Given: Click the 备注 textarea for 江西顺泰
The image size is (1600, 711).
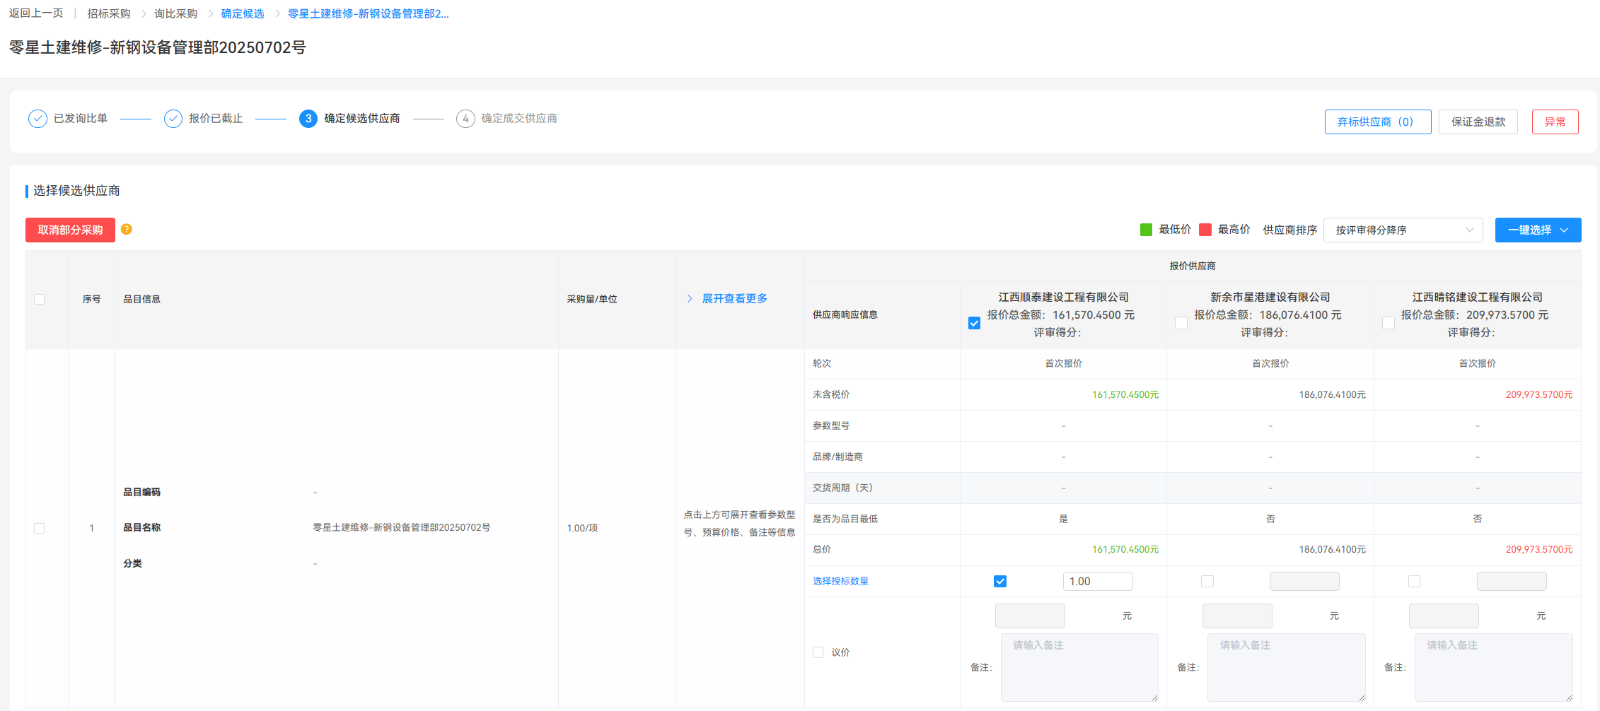Looking at the screenshot, I should (1080, 667).
